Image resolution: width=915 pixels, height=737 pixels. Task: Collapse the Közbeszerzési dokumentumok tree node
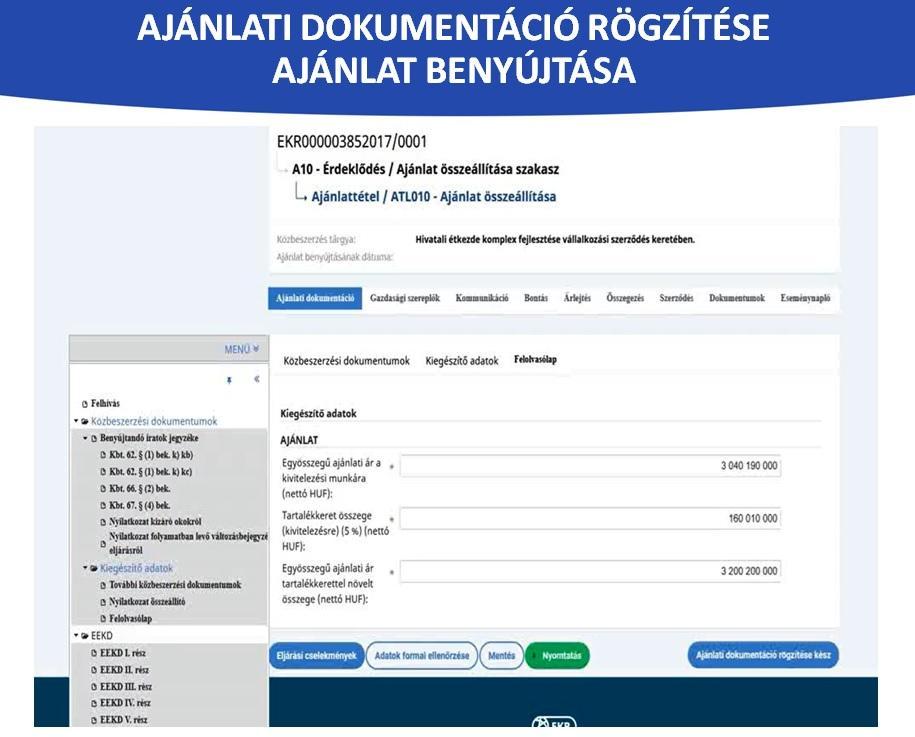point(76,421)
